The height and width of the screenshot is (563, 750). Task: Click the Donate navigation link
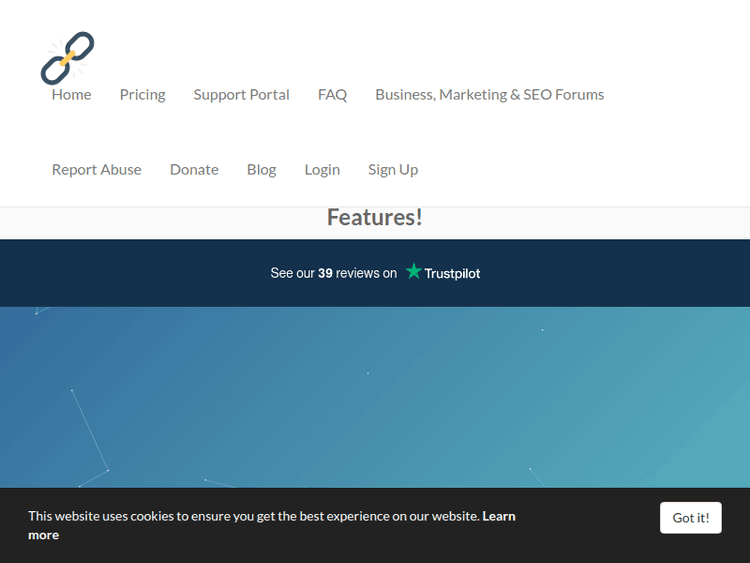point(194,169)
